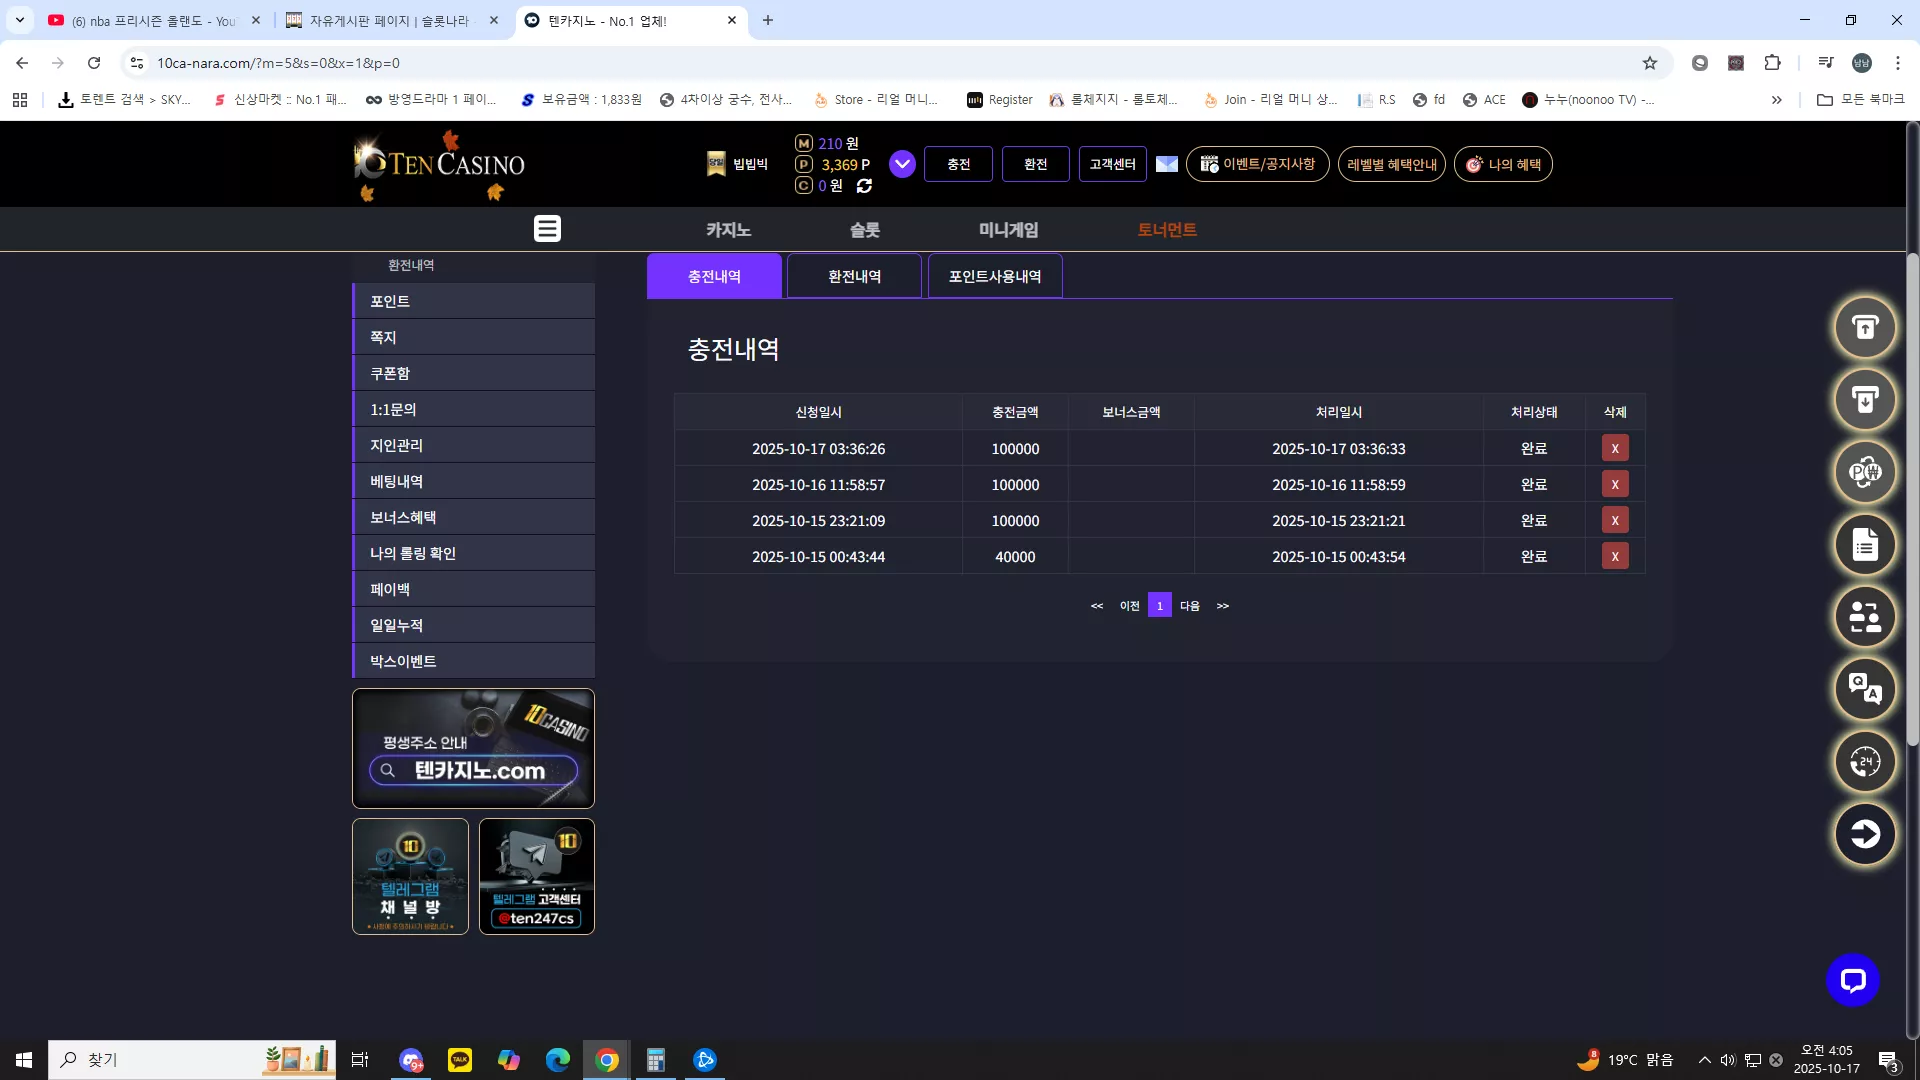Open the Chrome tab search dropdown

(x=20, y=20)
